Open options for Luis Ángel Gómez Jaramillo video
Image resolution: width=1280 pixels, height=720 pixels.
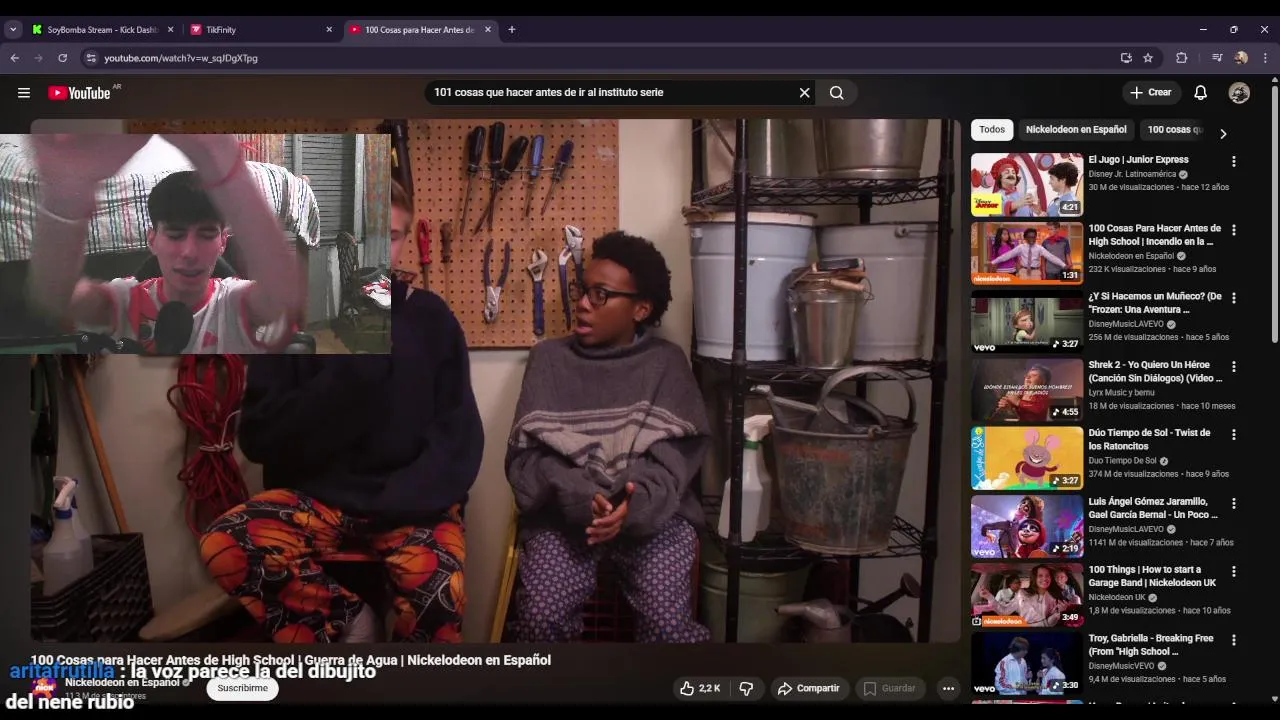point(1233,503)
